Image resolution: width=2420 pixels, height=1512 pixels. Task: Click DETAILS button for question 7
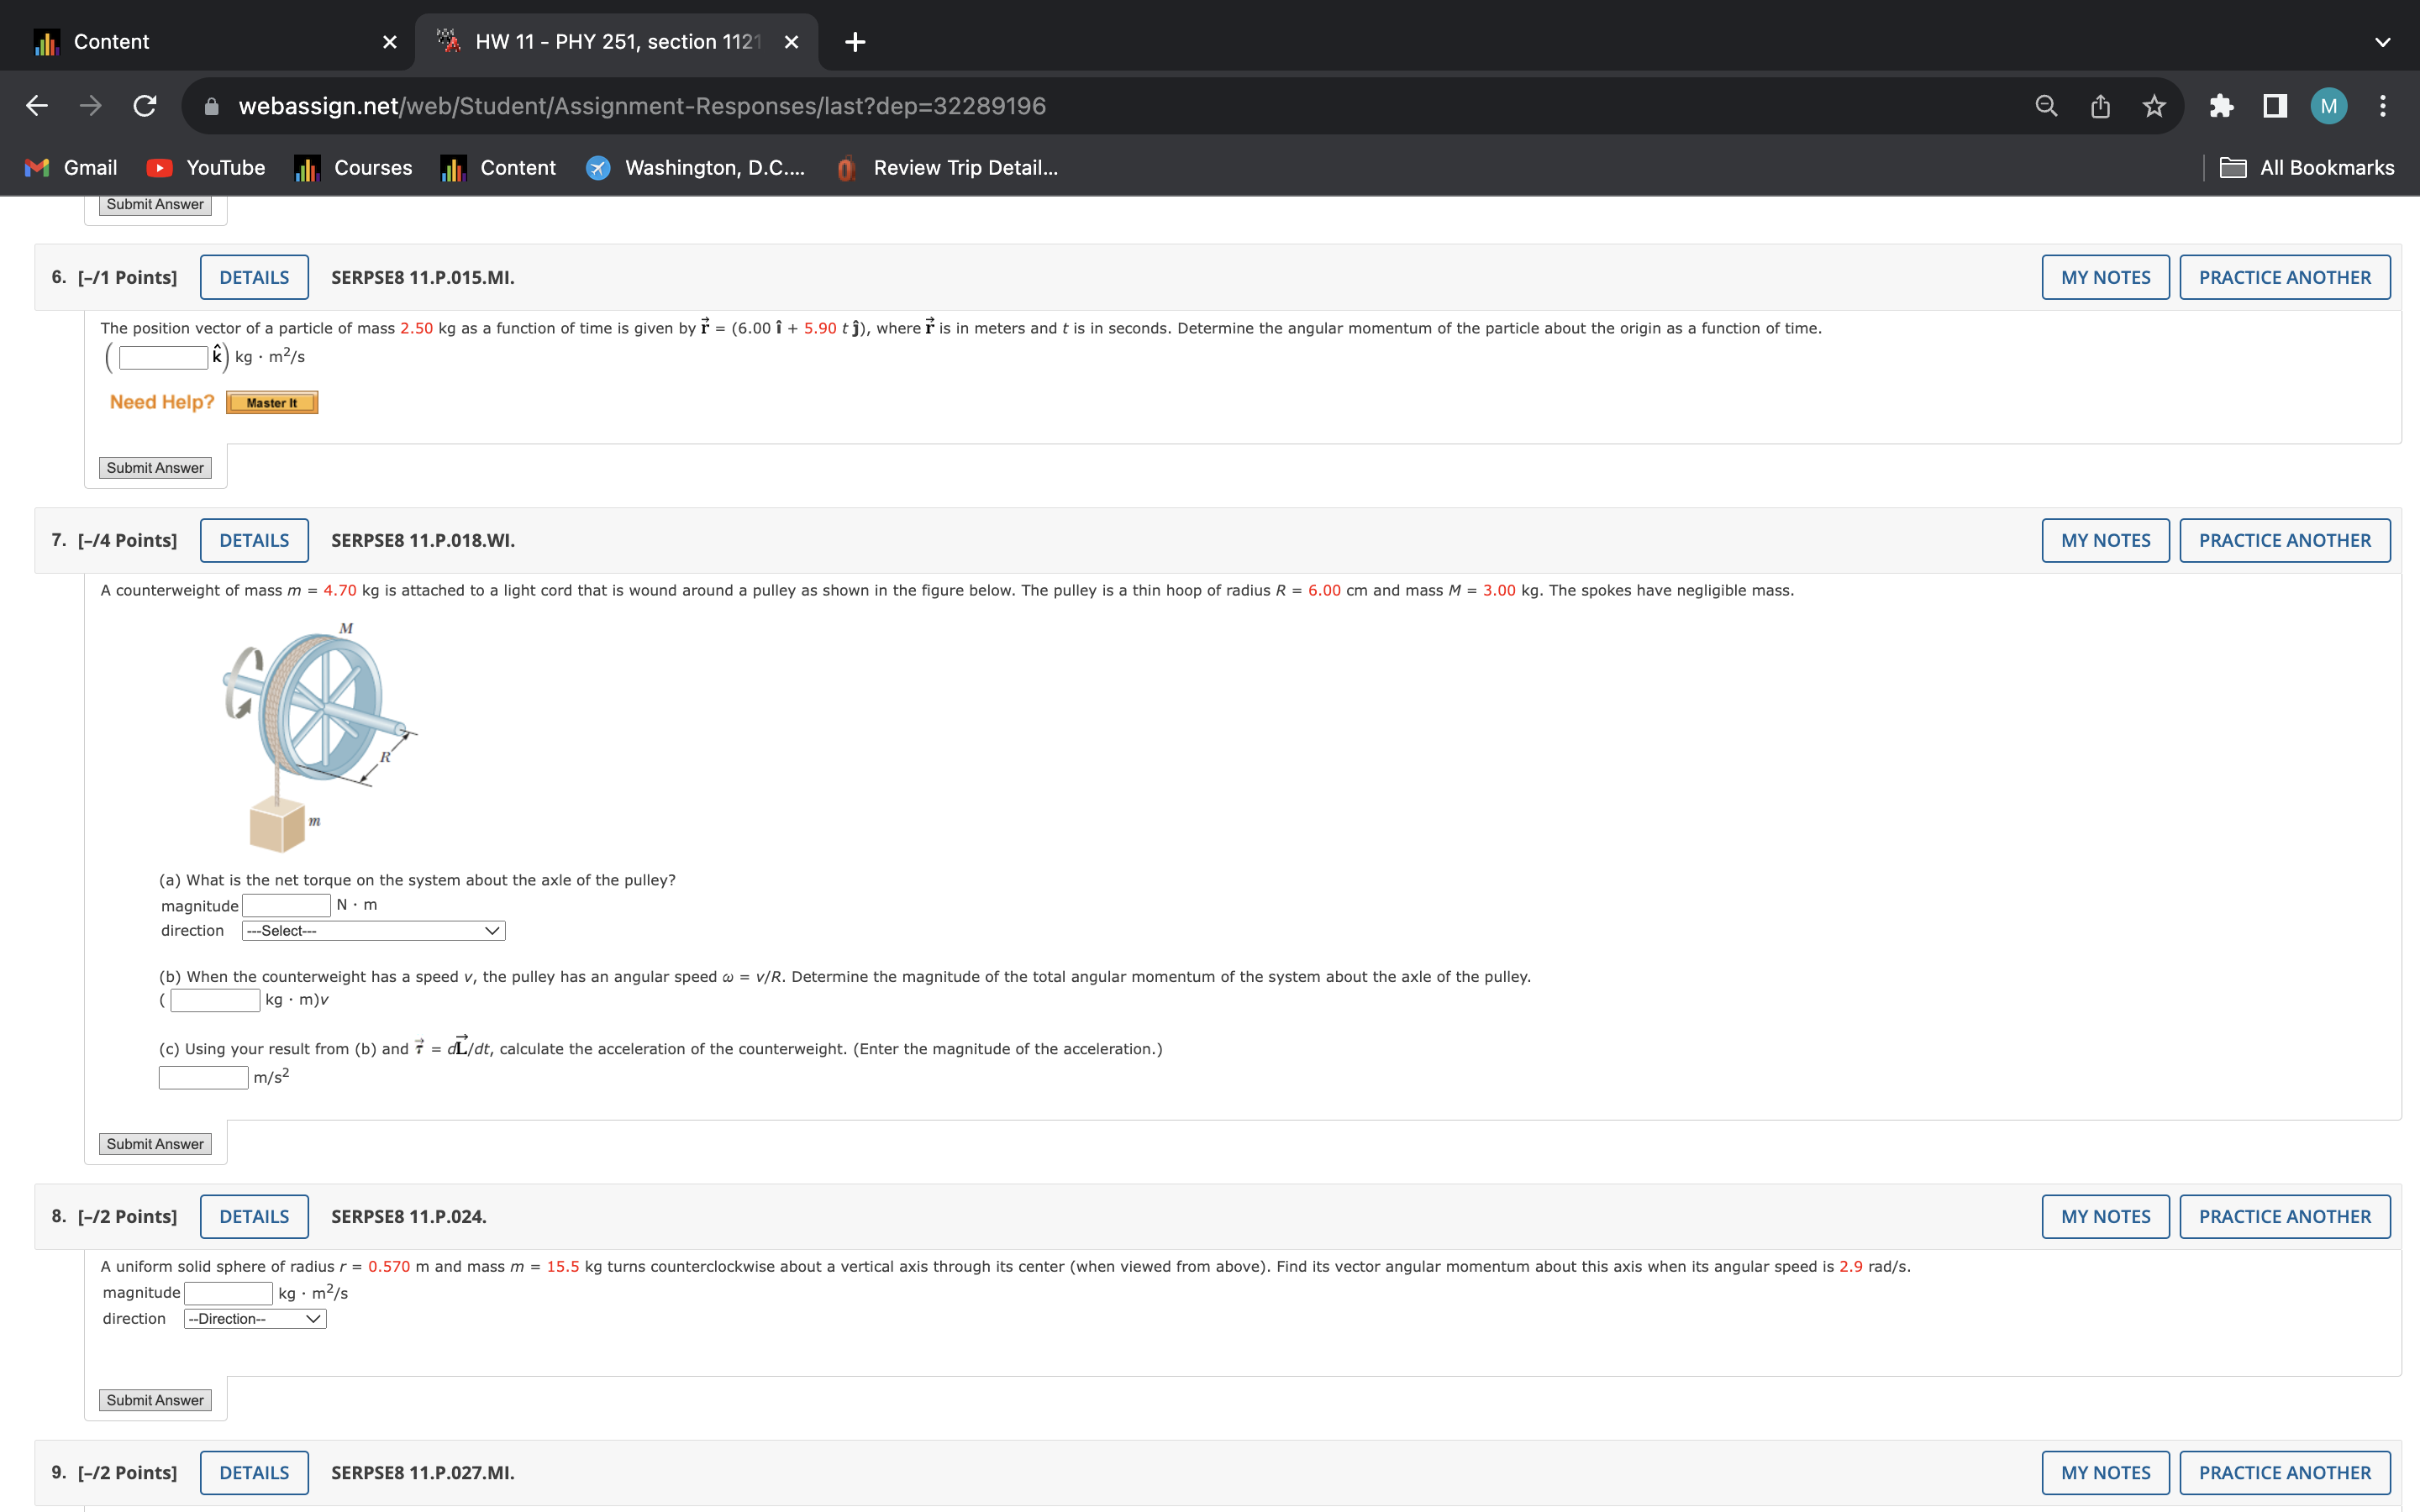point(254,541)
